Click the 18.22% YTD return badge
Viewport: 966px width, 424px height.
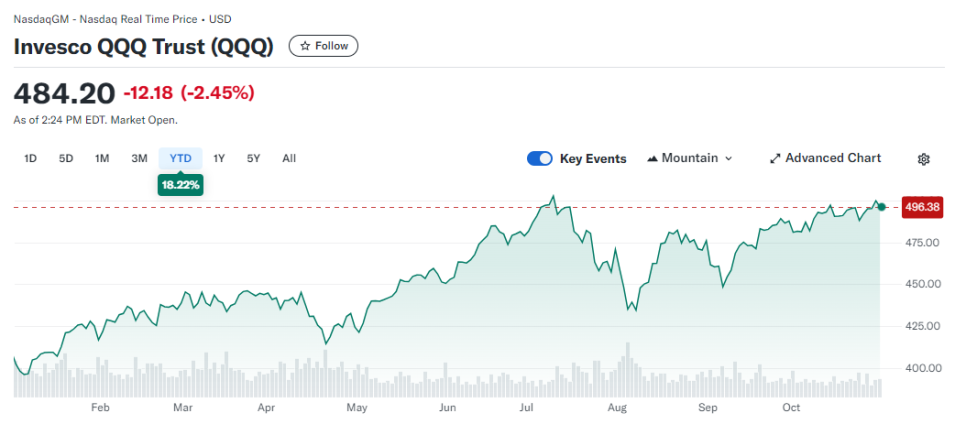(x=181, y=185)
